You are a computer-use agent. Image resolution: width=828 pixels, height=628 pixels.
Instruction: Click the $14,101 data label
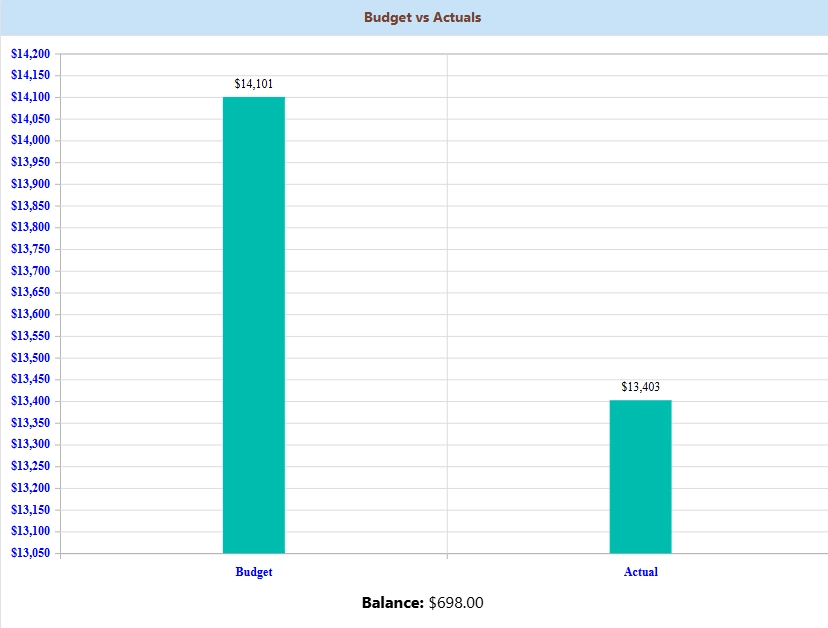[253, 83]
